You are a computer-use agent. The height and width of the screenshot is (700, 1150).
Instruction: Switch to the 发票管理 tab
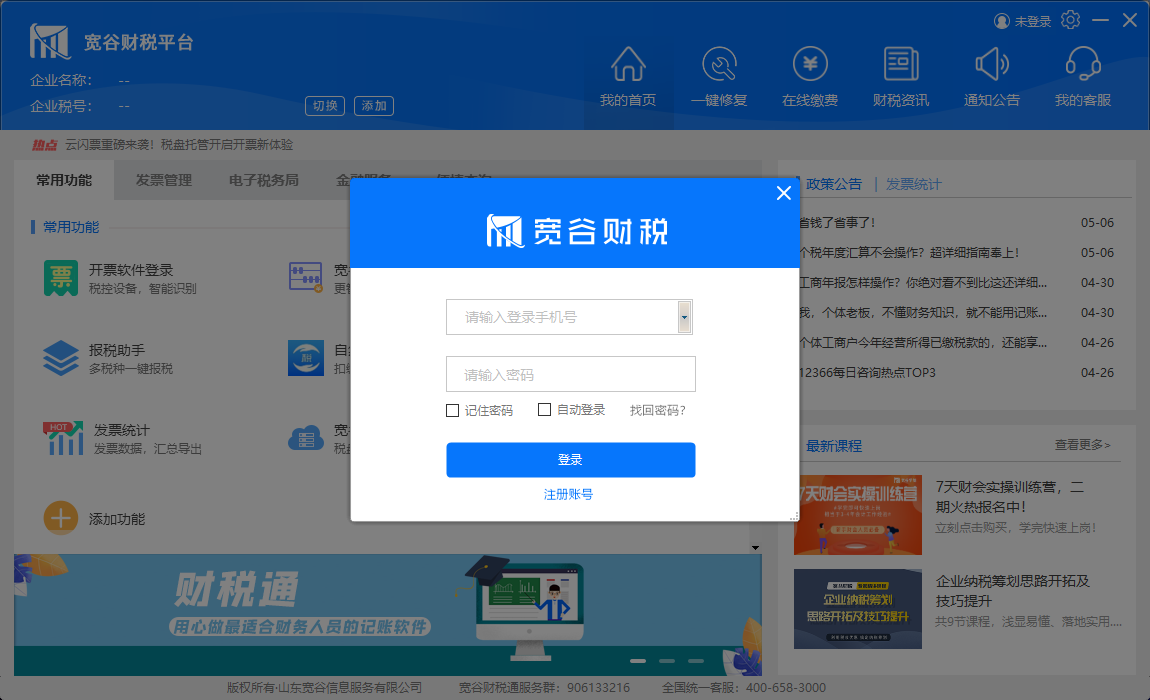[164, 181]
